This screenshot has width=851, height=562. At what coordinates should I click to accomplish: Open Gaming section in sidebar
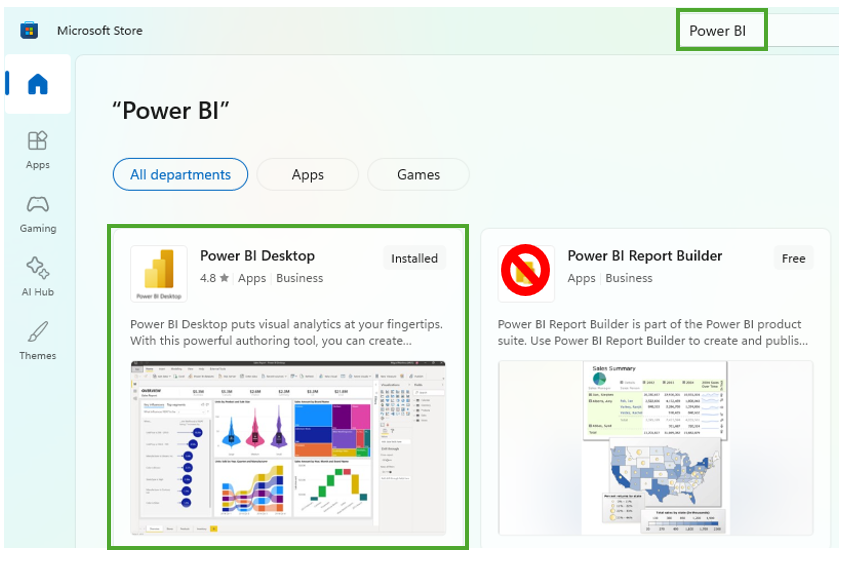[37, 214]
